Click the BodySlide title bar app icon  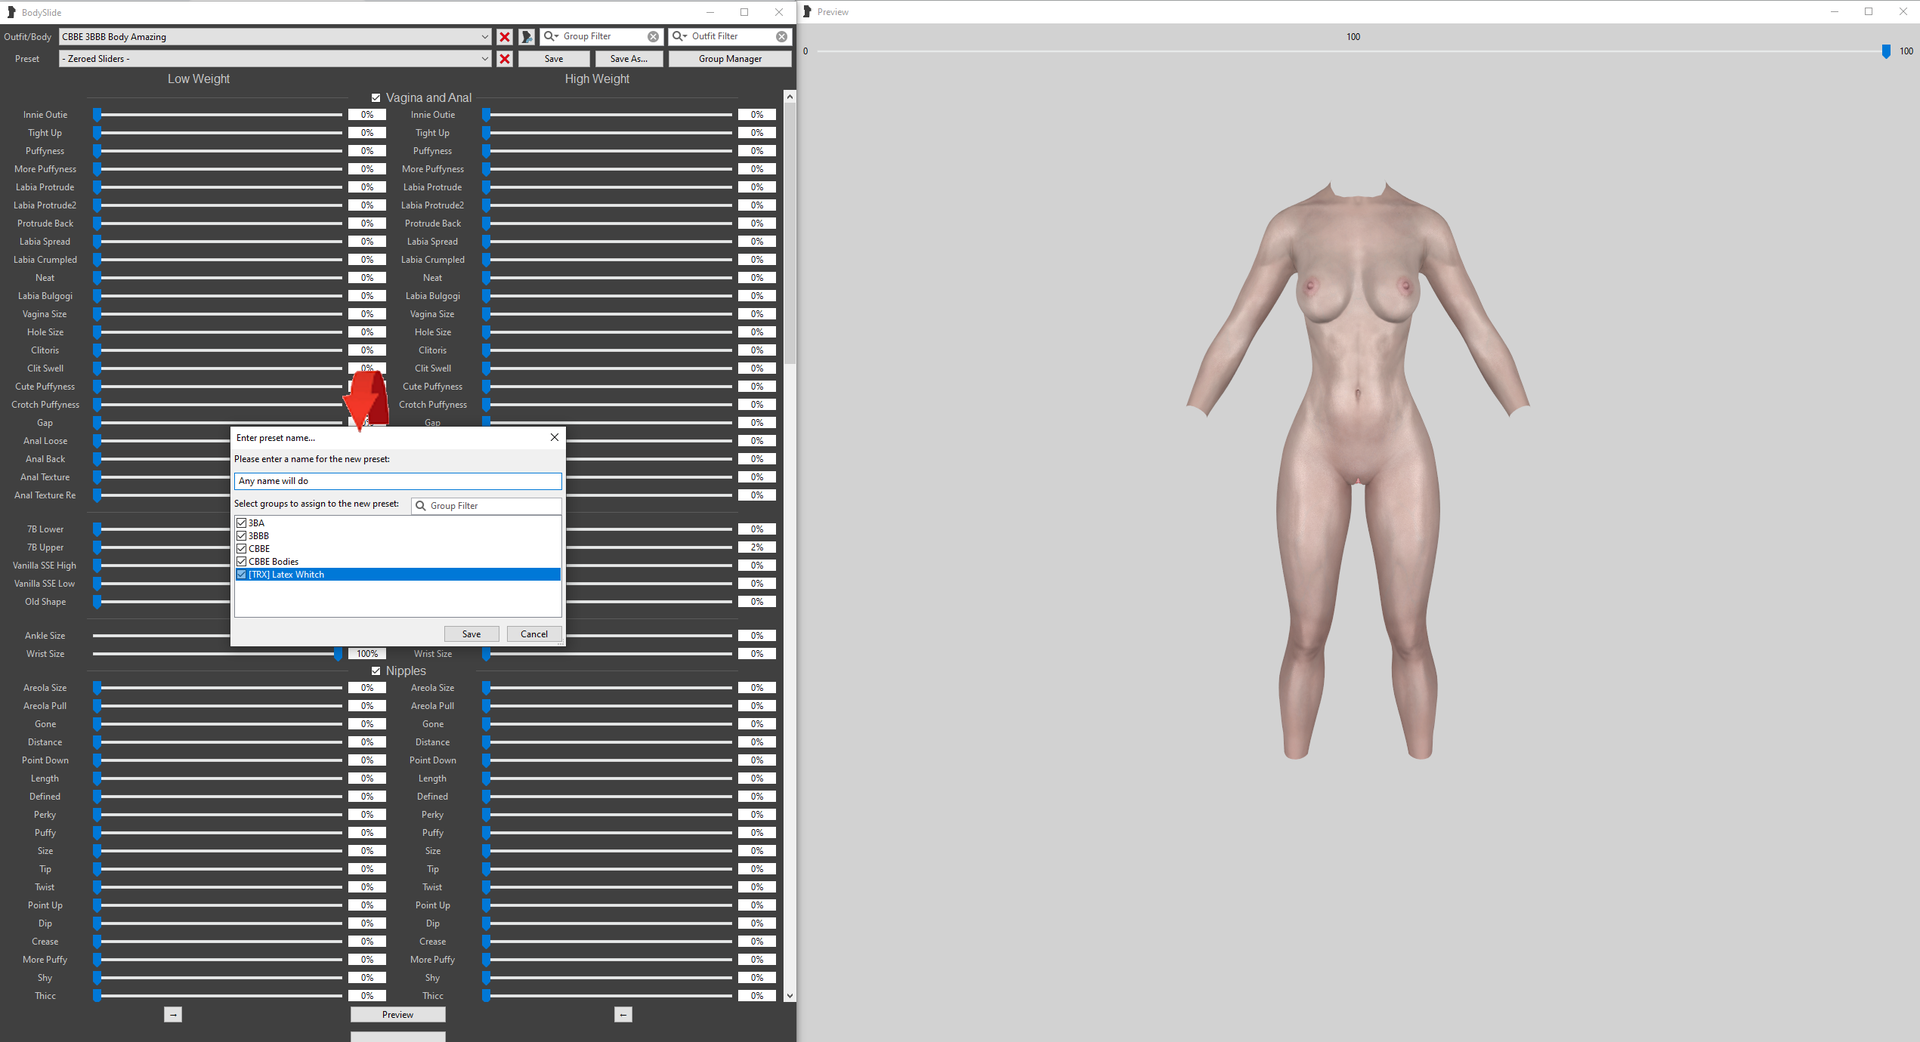click(11, 12)
